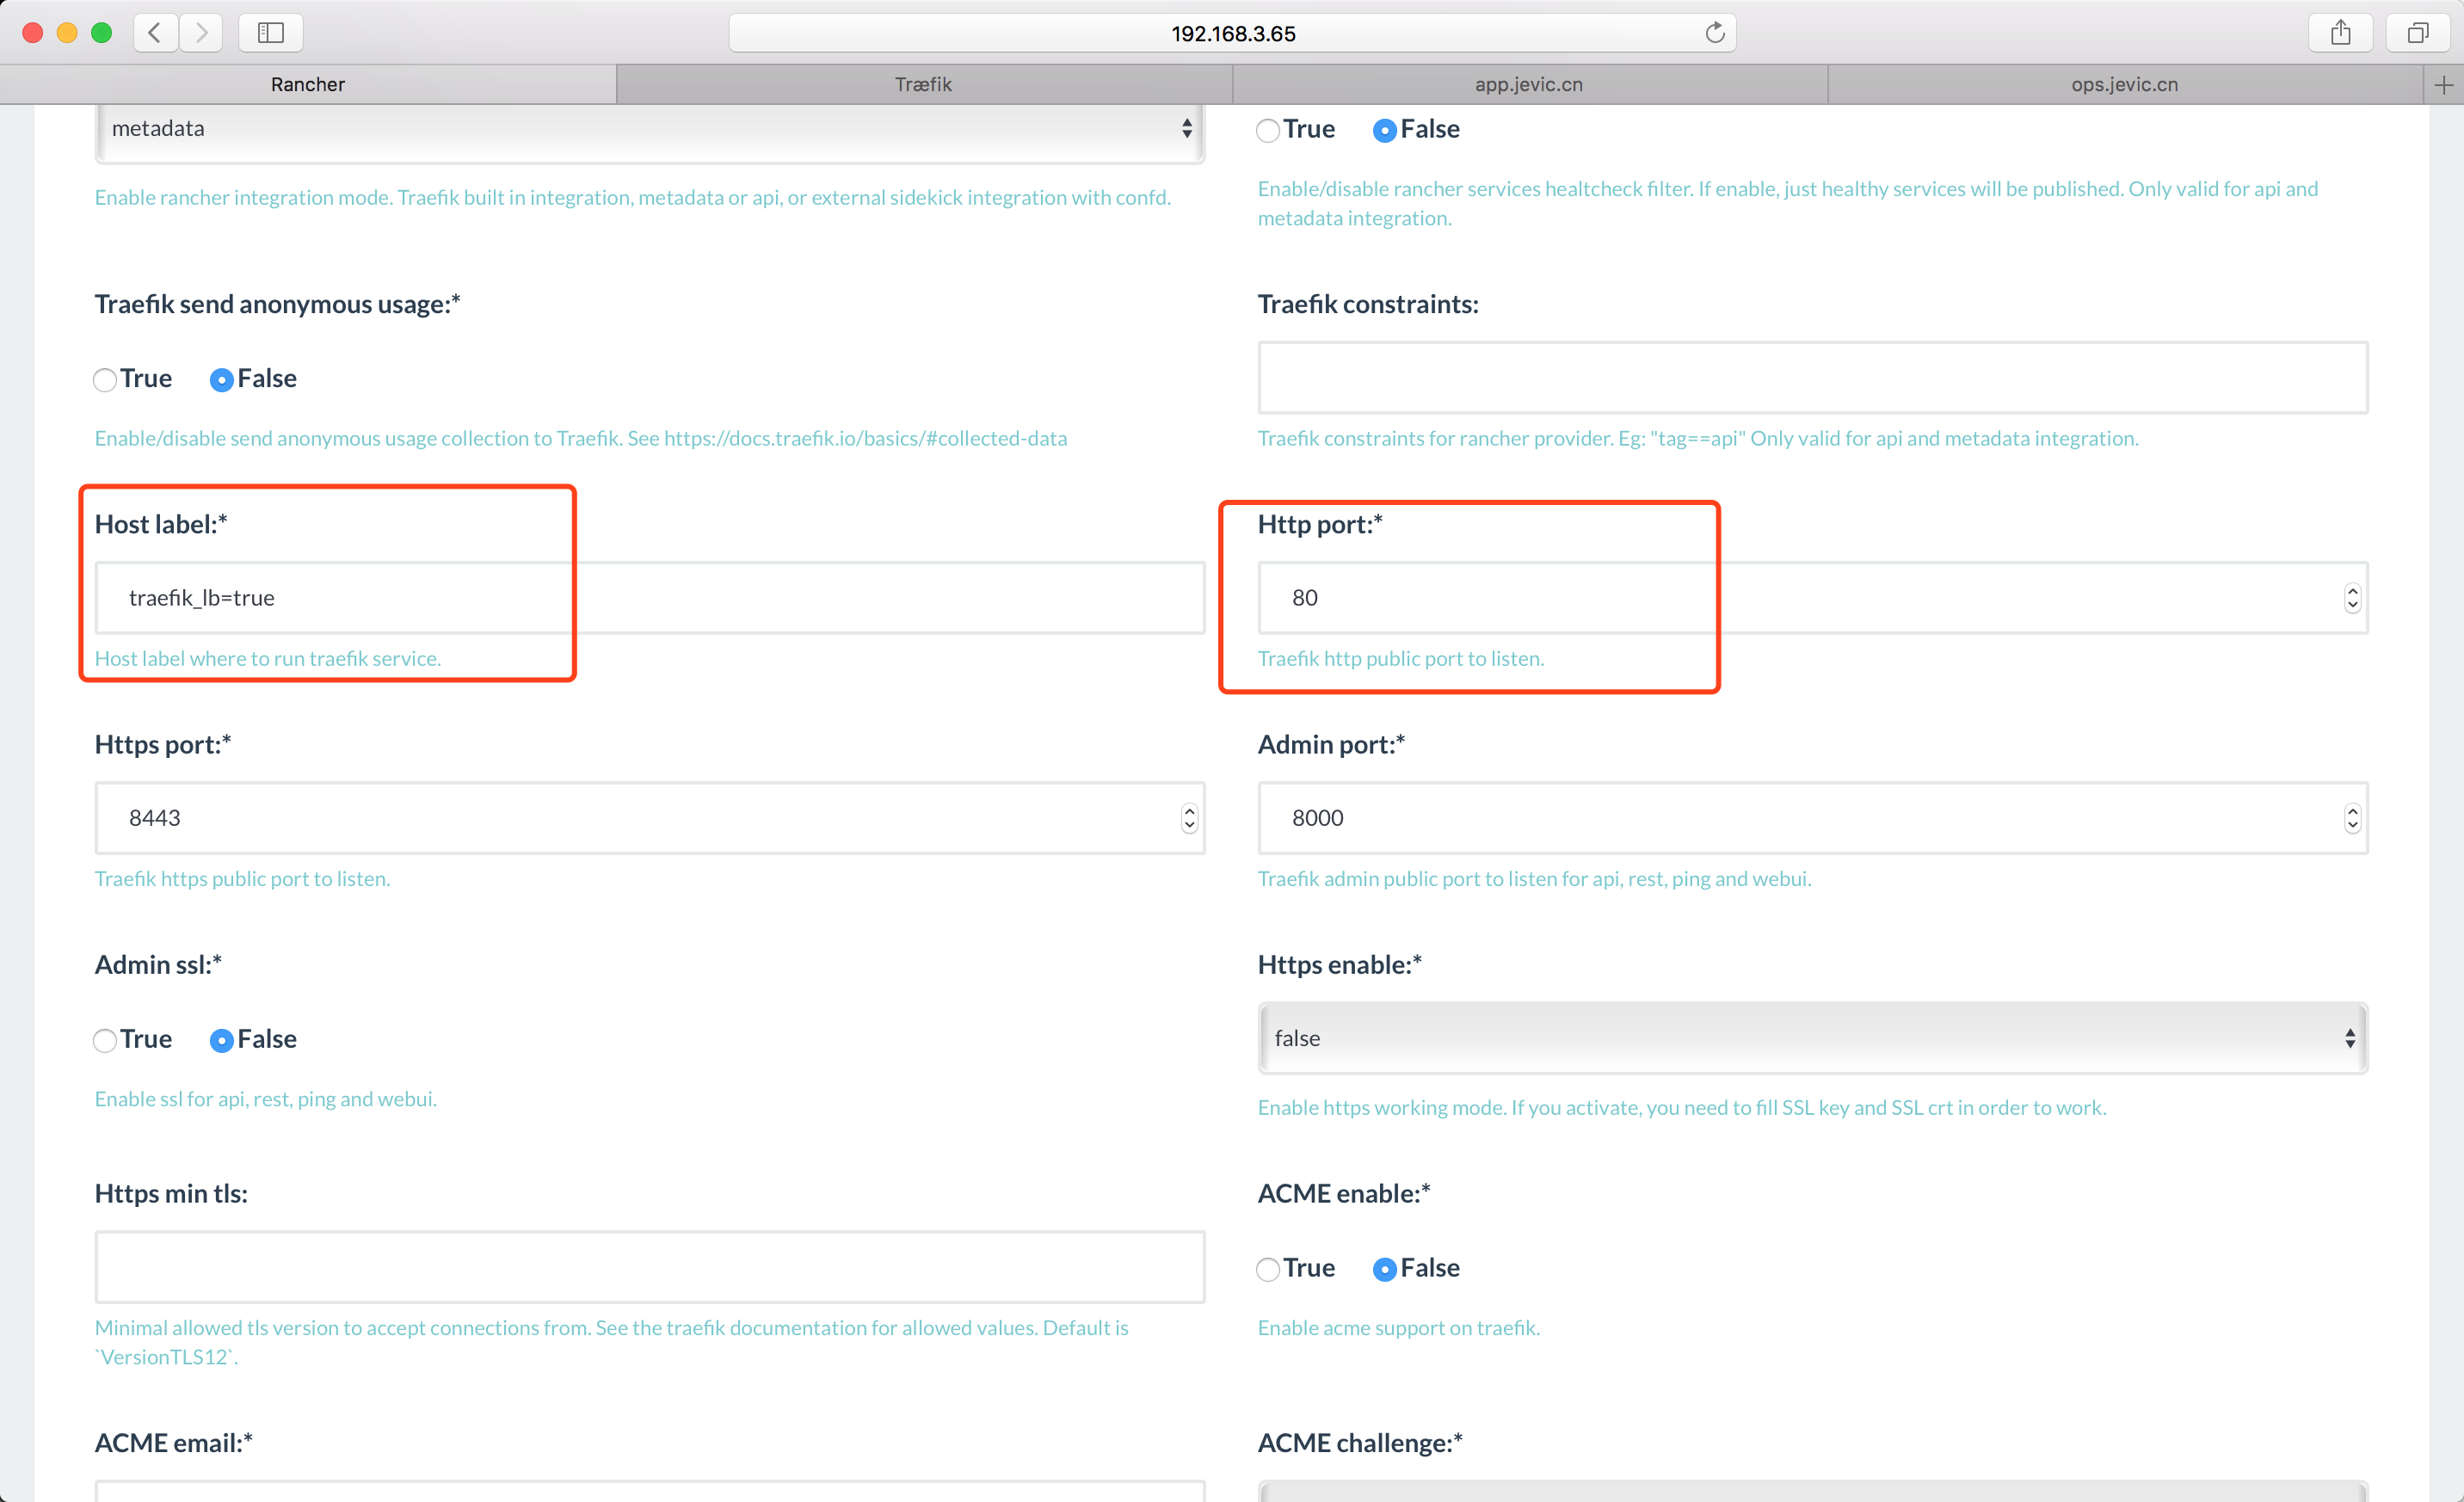Click Safari back navigation arrow
This screenshot has width=2464, height=1502.
coord(155,33)
